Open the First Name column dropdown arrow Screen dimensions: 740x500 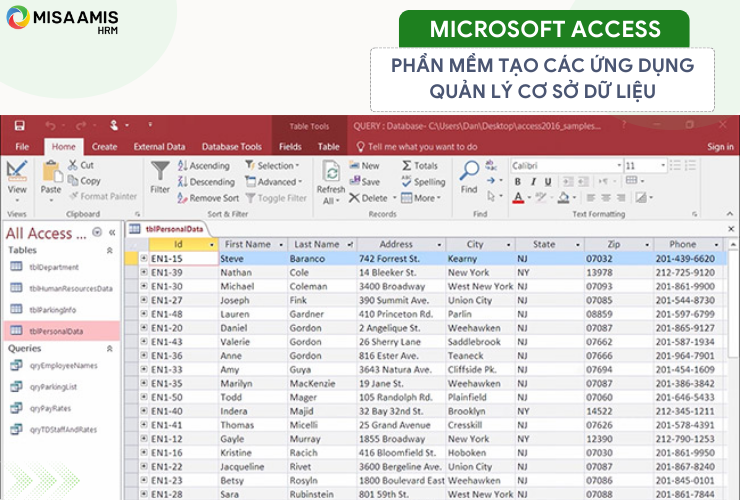(281, 245)
